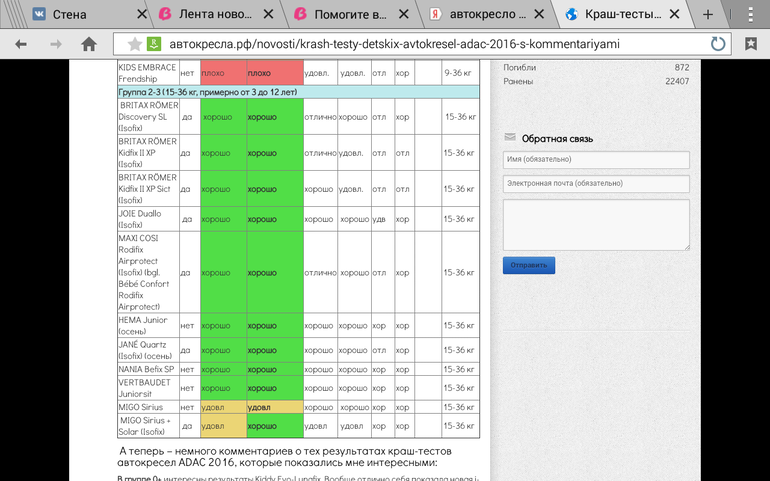
Task: Switch to the Стена tab
Action: click(68, 15)
